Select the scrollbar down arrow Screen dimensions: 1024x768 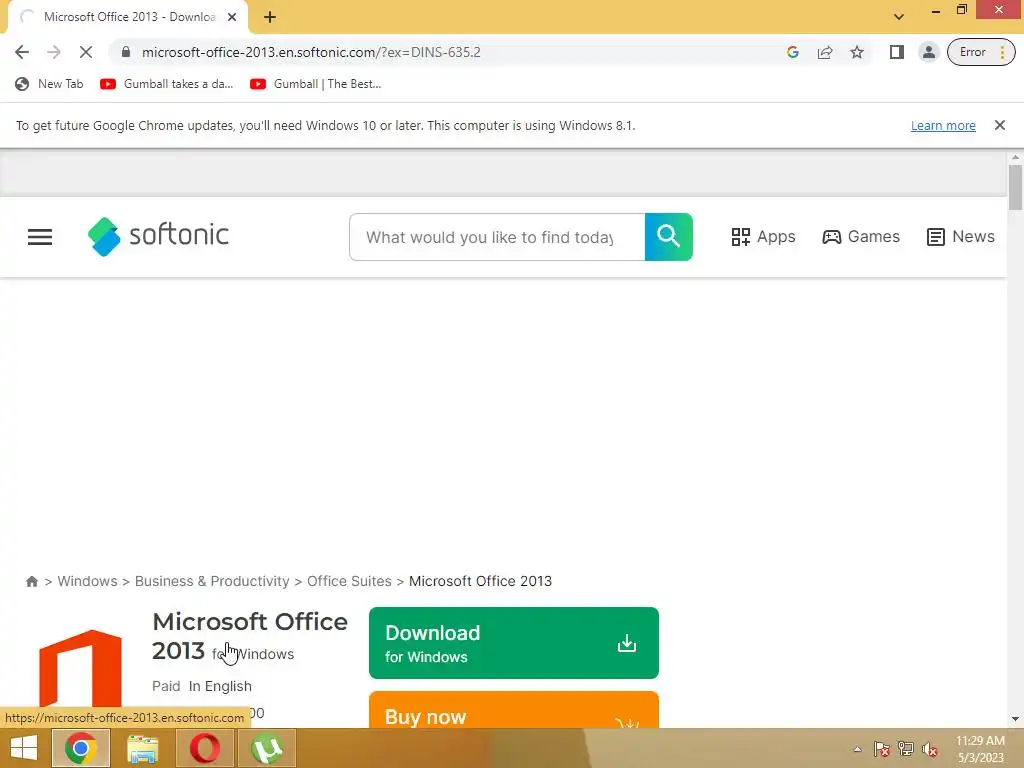1015,719
